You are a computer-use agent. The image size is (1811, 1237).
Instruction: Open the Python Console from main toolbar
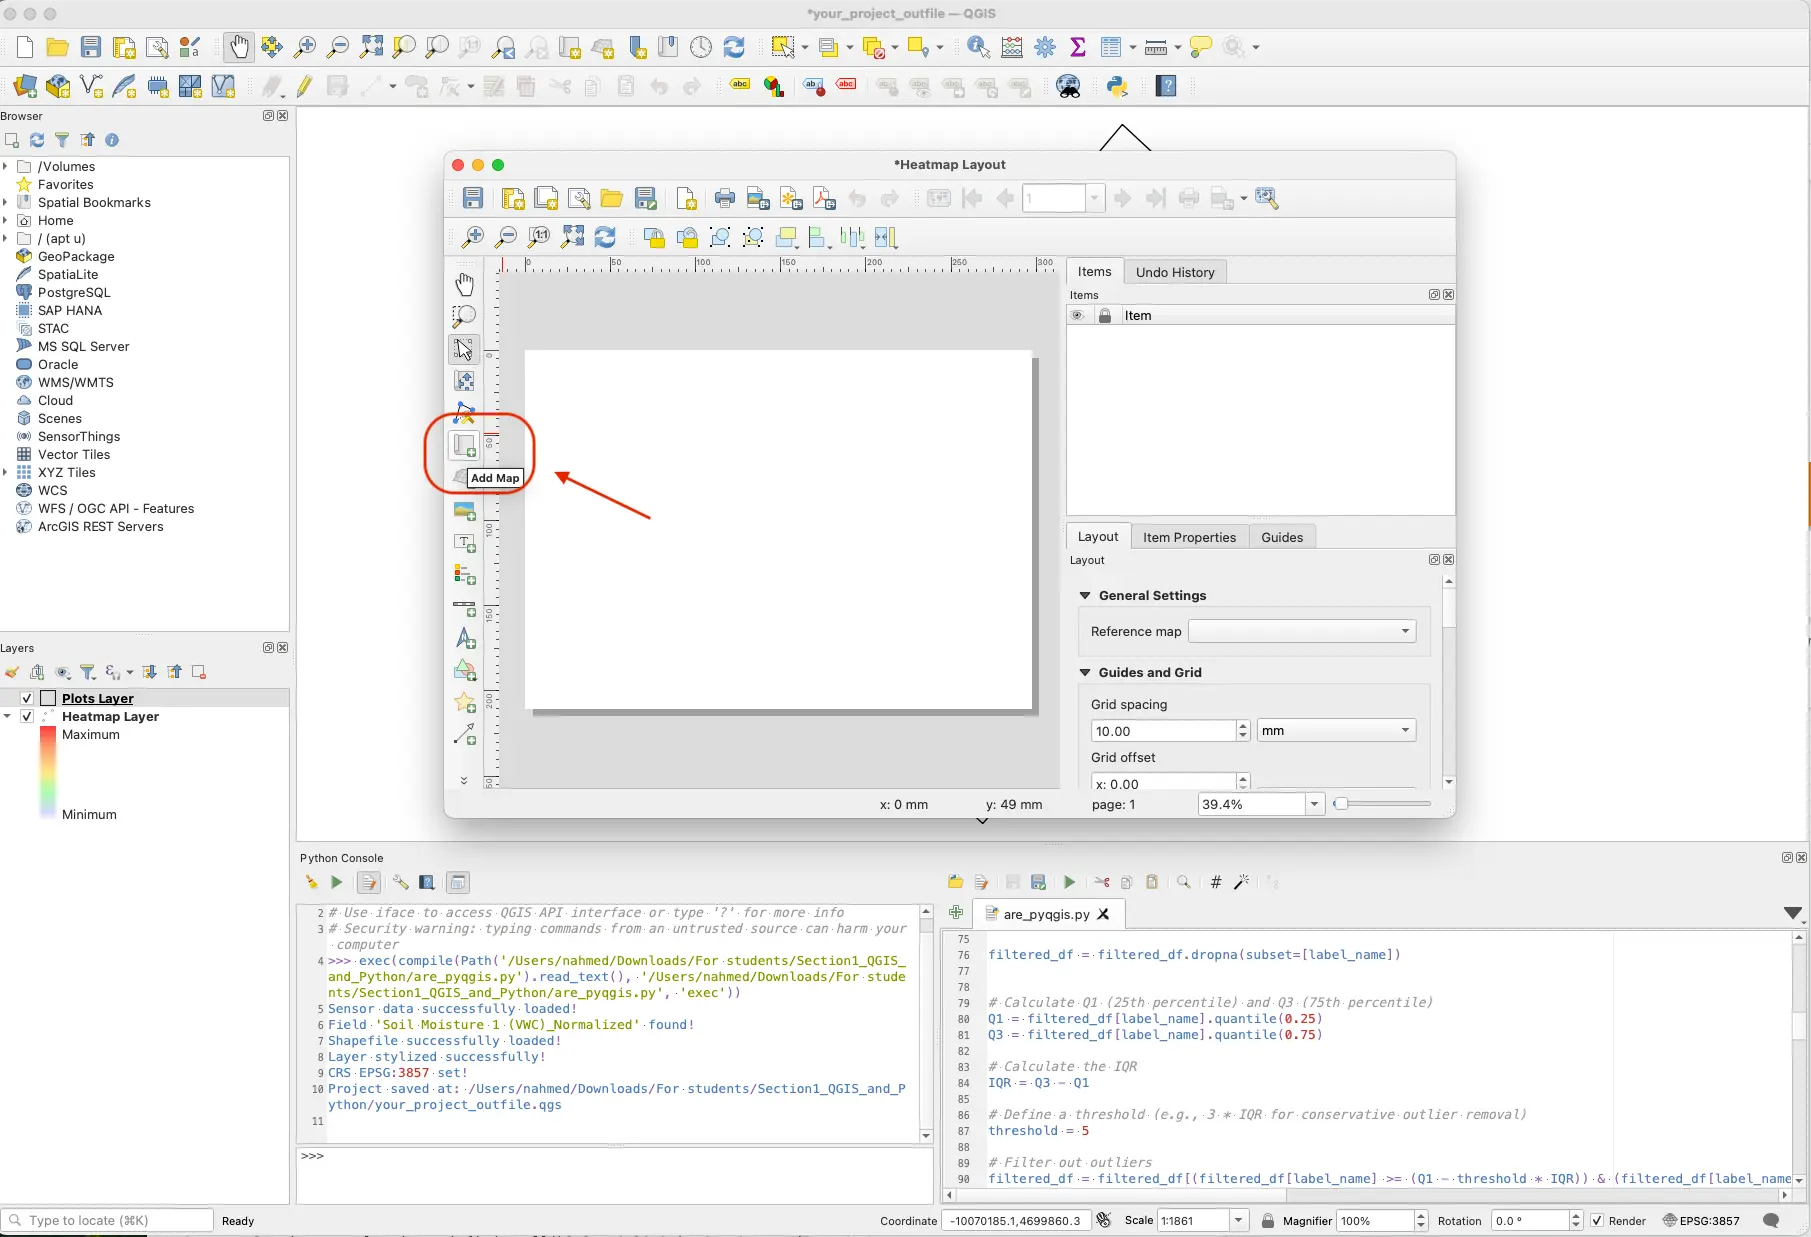tap(1117, 86)
